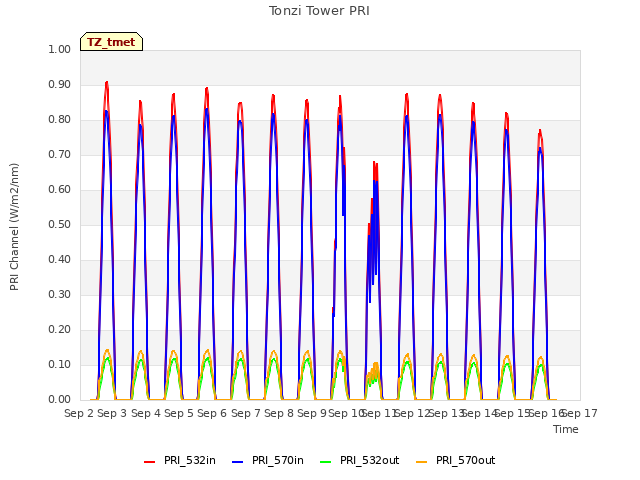Click the Sep 7 x-axis tick label
This screenshot has width=640, height=480.
tap(246, 413)
